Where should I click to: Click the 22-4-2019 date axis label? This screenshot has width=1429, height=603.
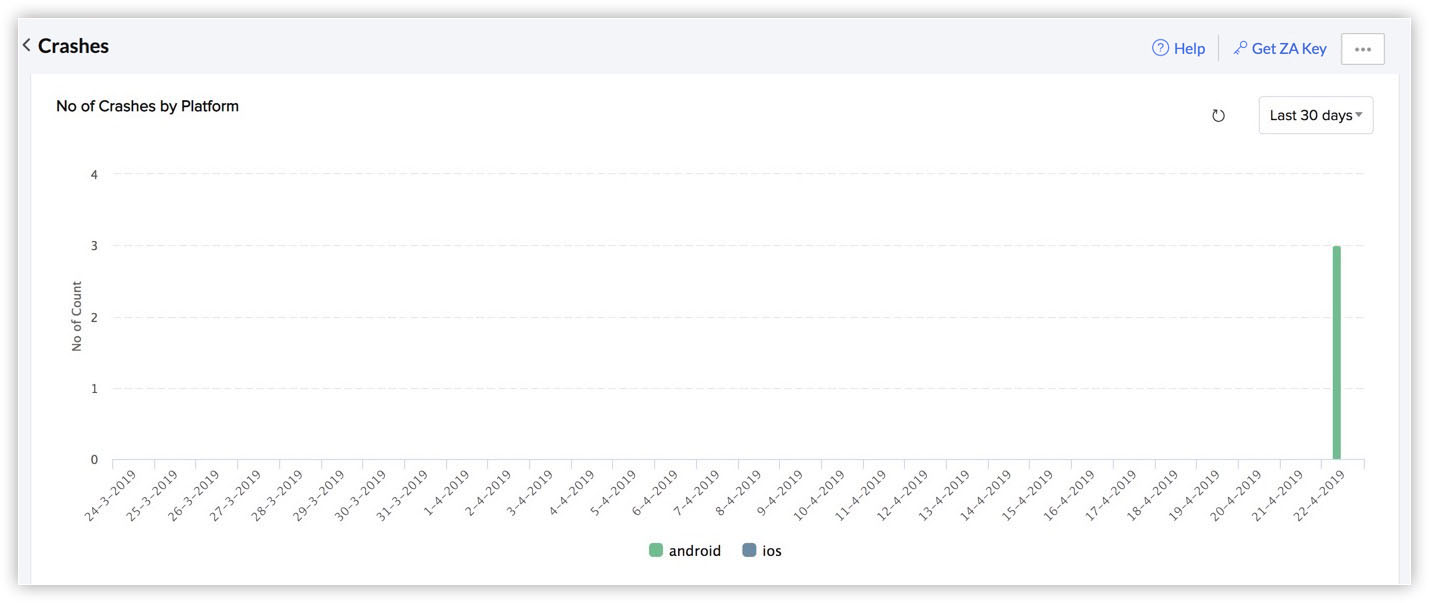pyautogui.click(x=1318, y=496)
